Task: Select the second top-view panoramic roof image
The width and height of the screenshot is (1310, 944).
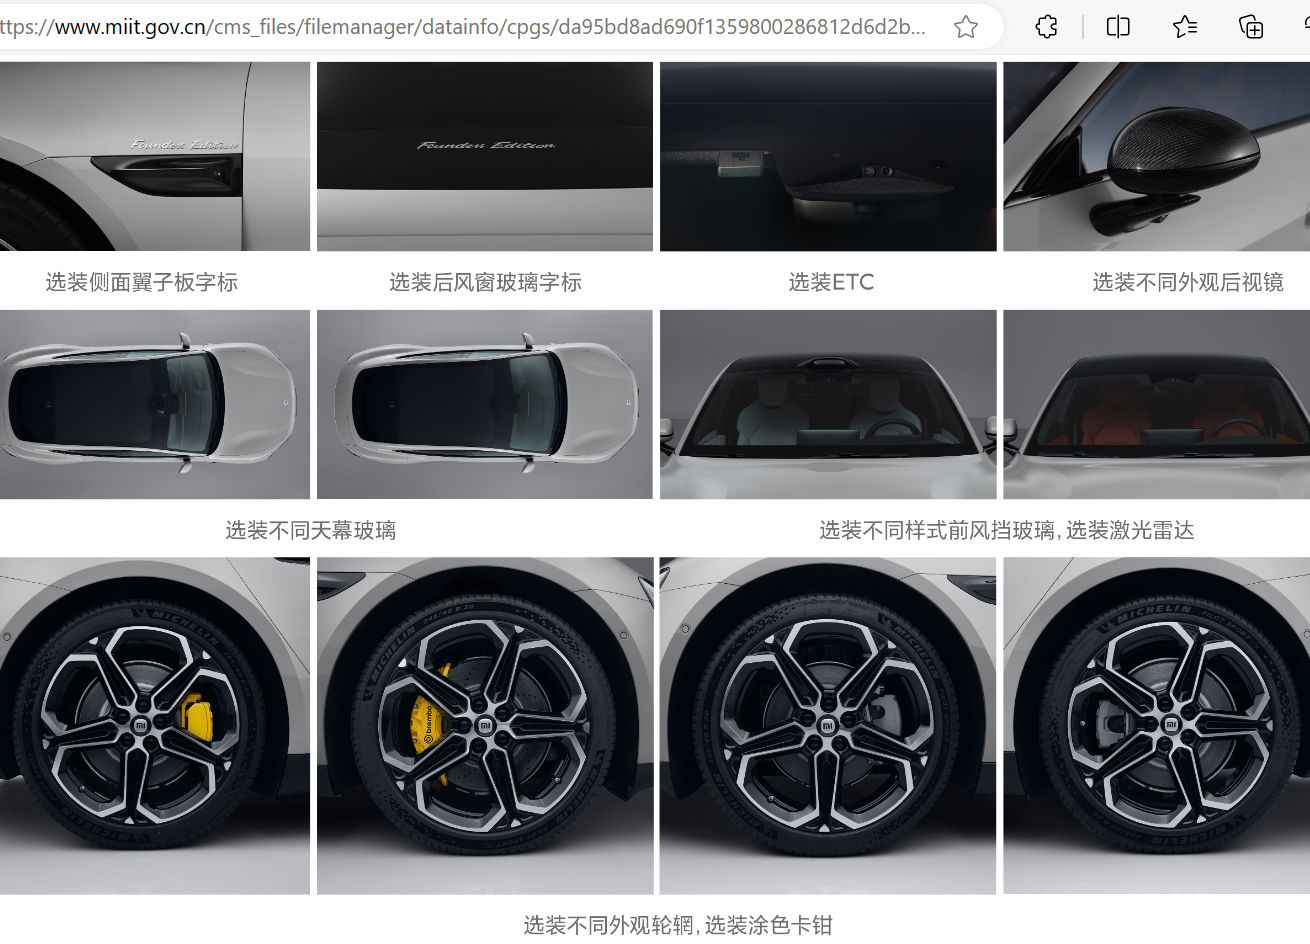Action: pyautogui.click(x=485, y=404)
